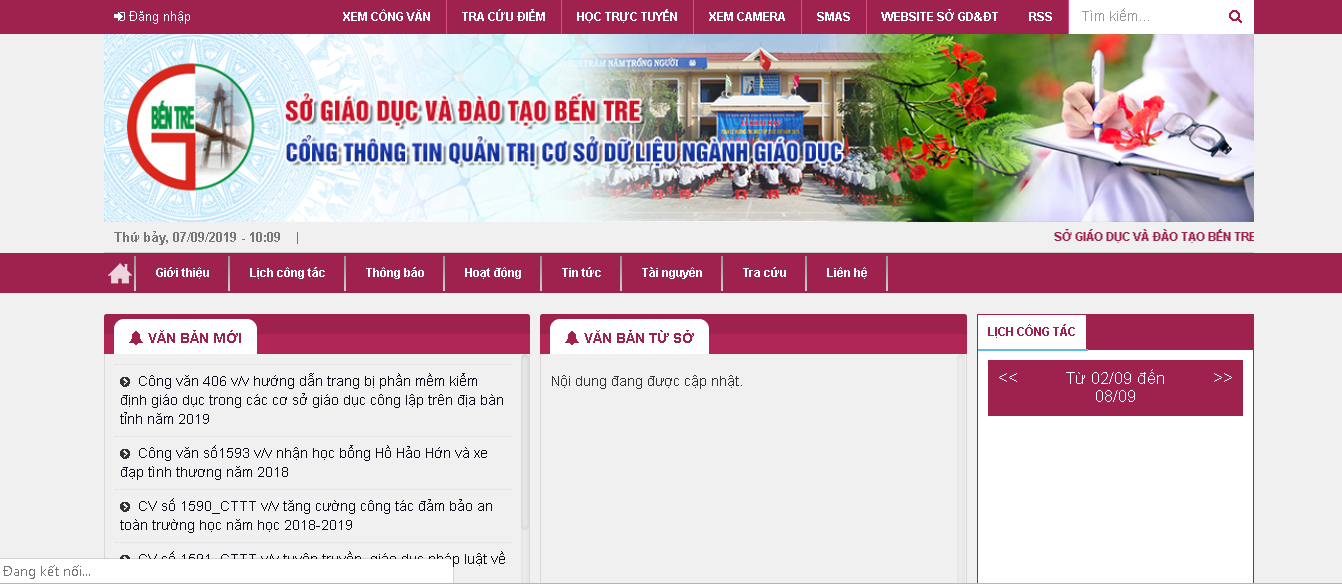Click the Nội dung đang được cập nhật text
Viewport: 1342px width, 585px height.
[x=647, y=381]
